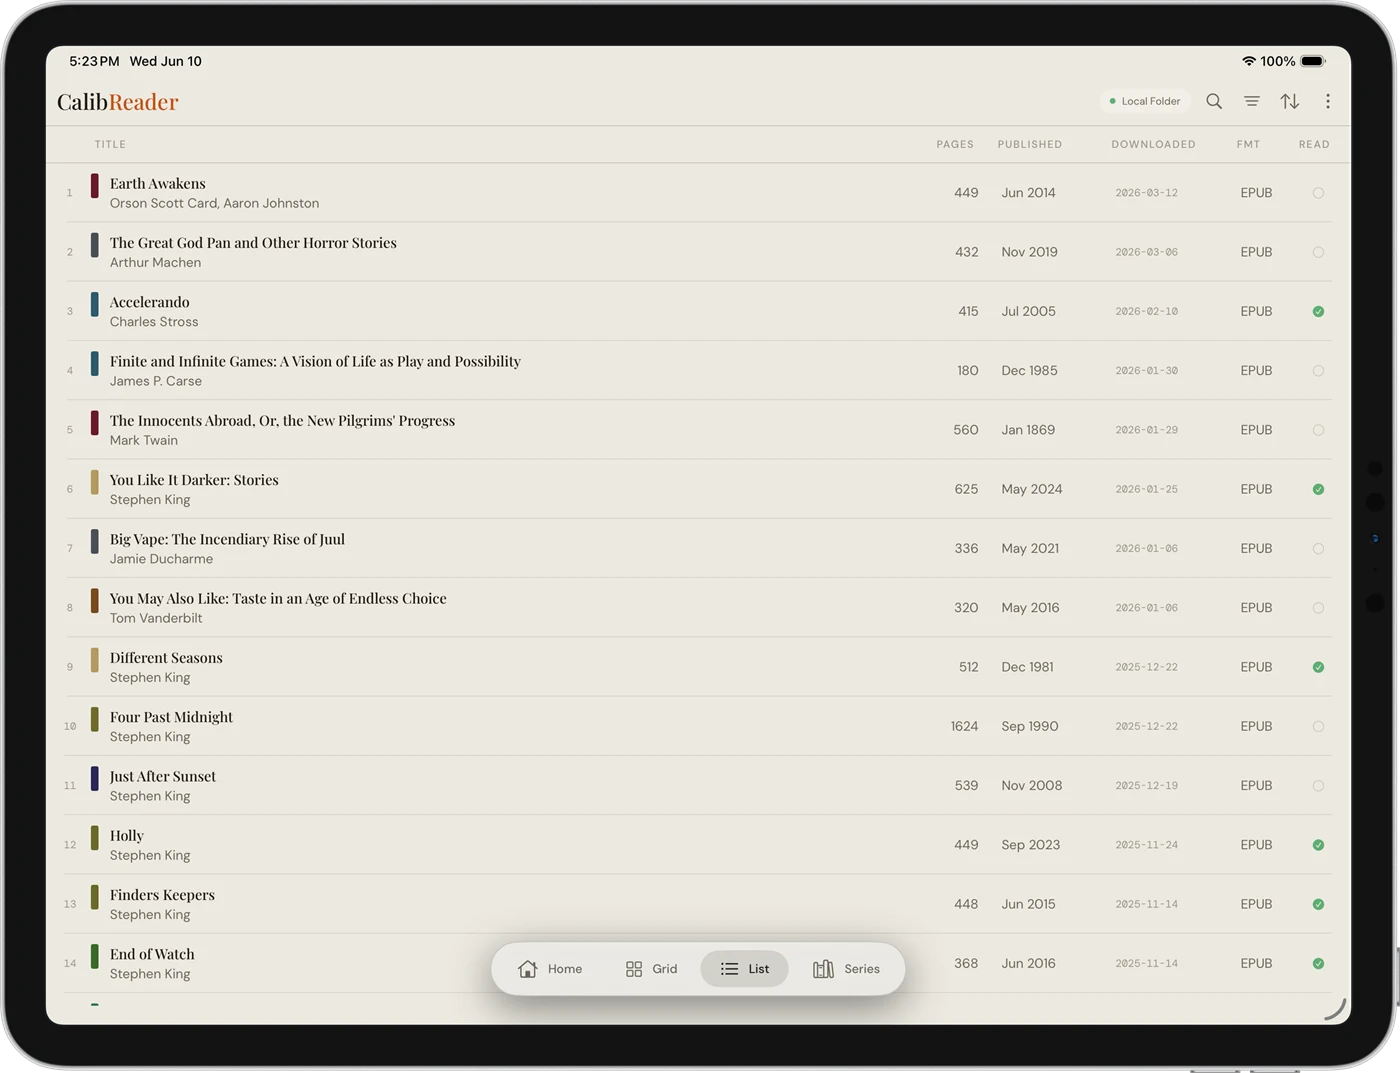Click the 1624 page count cell

[x=964, y=726]
